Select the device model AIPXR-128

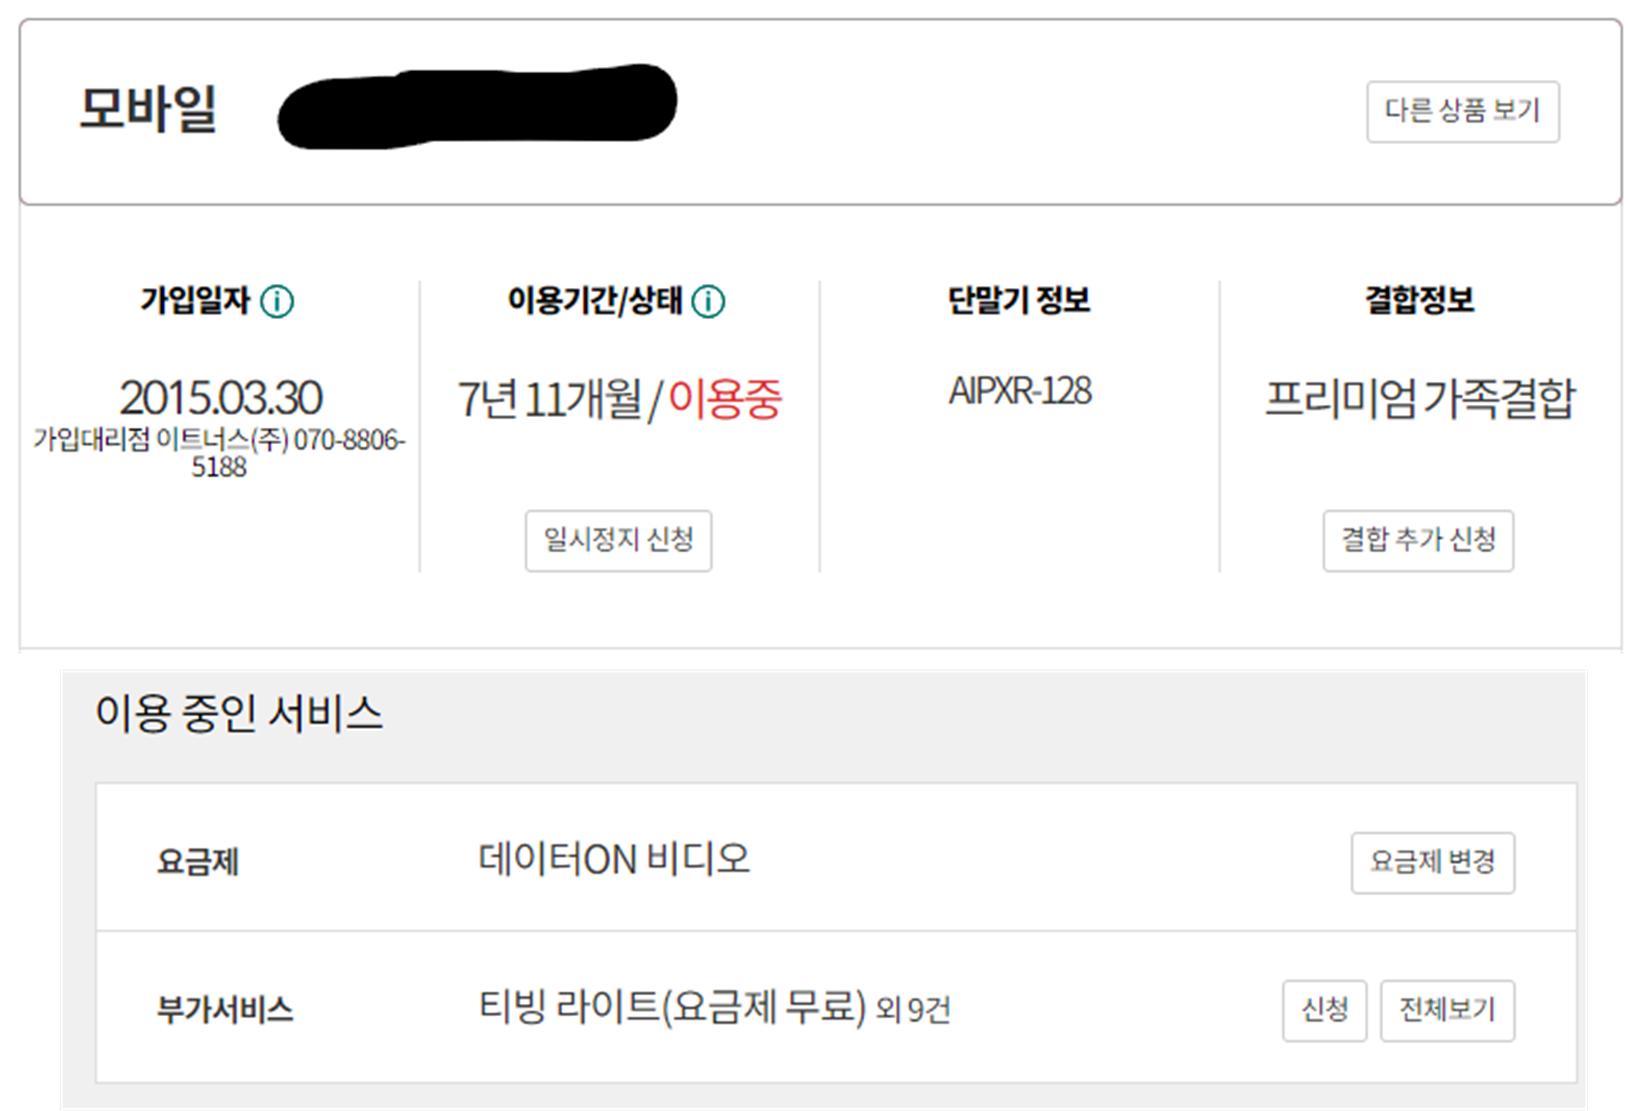click(x=1019, y=391)
